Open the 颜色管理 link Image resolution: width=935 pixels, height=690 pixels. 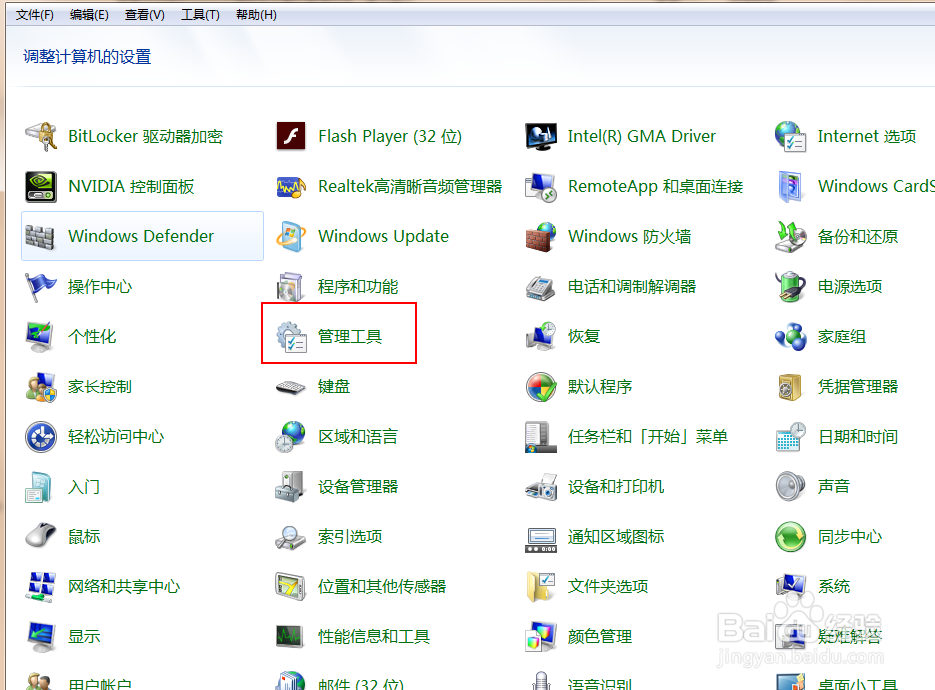pyautogui.click(x=599, y=637)
